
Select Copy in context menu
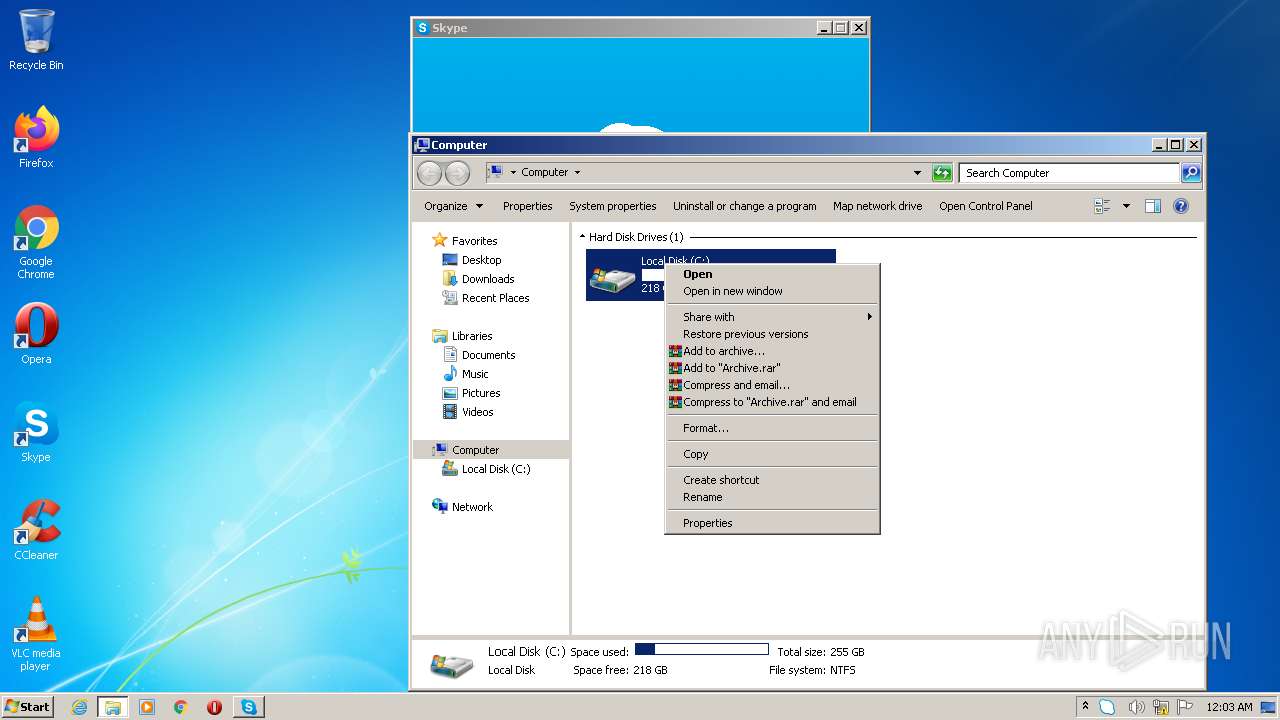click(772, 454)
